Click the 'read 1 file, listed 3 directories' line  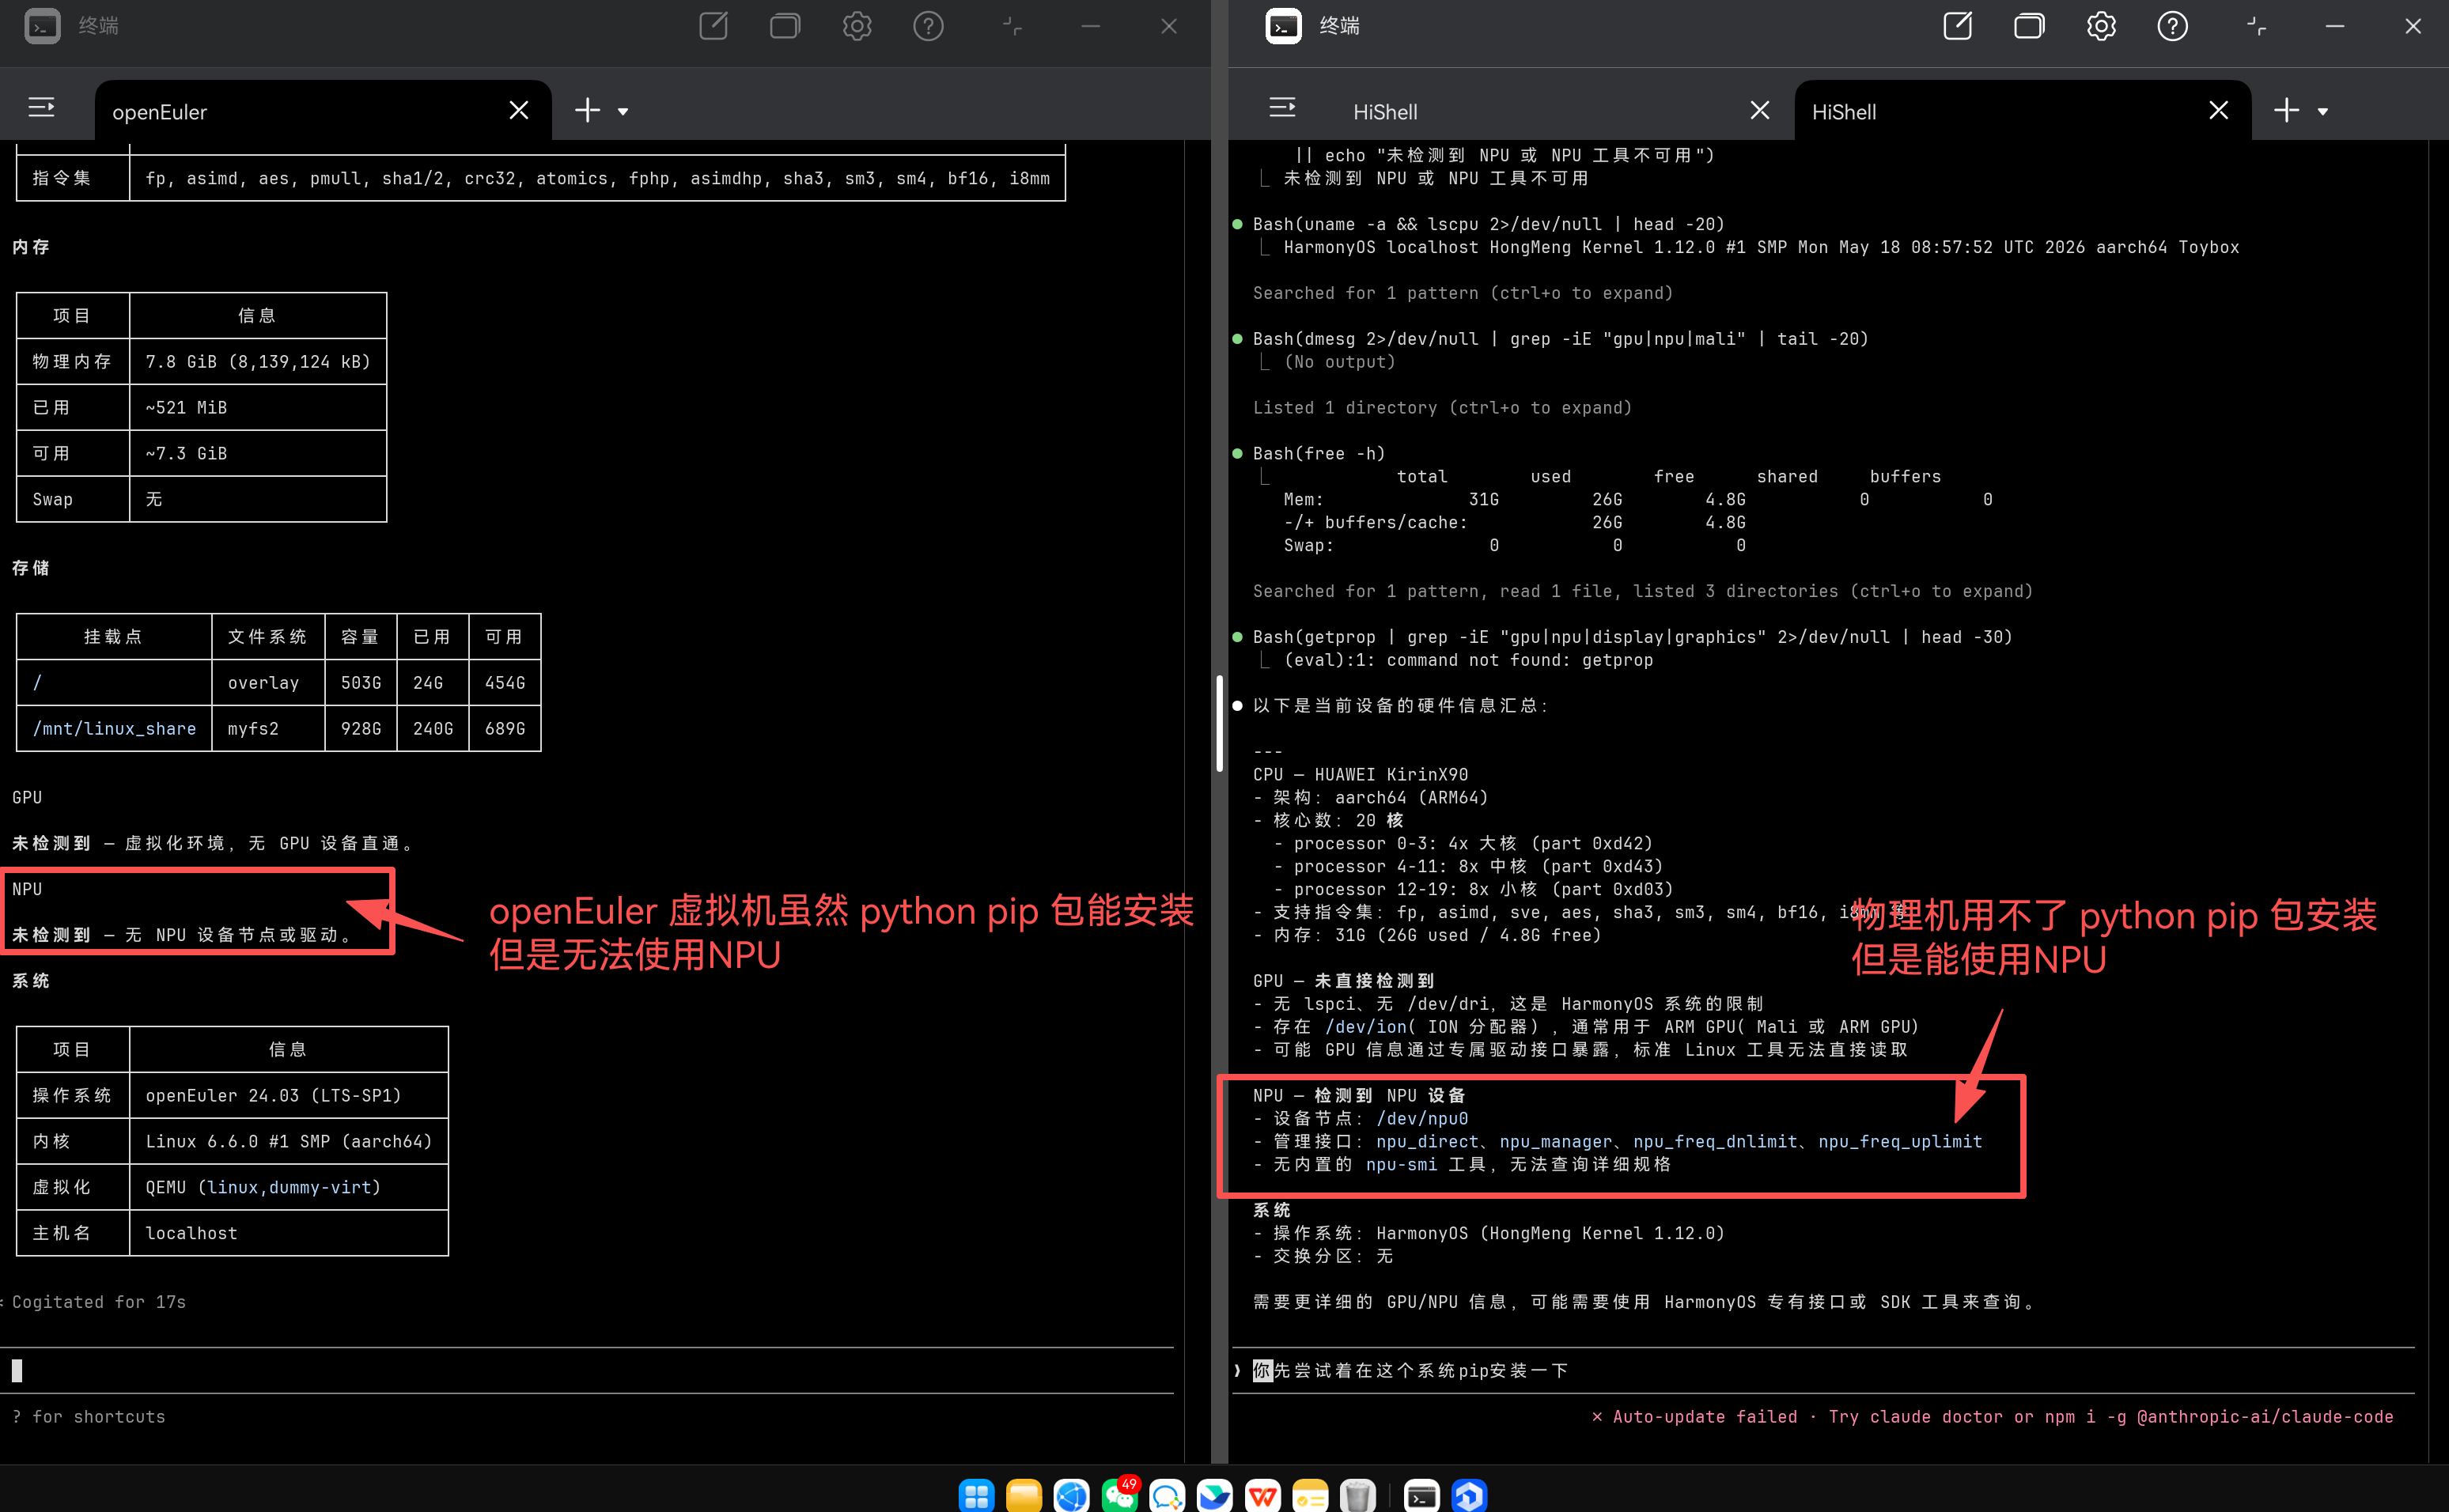[1642, 591]
